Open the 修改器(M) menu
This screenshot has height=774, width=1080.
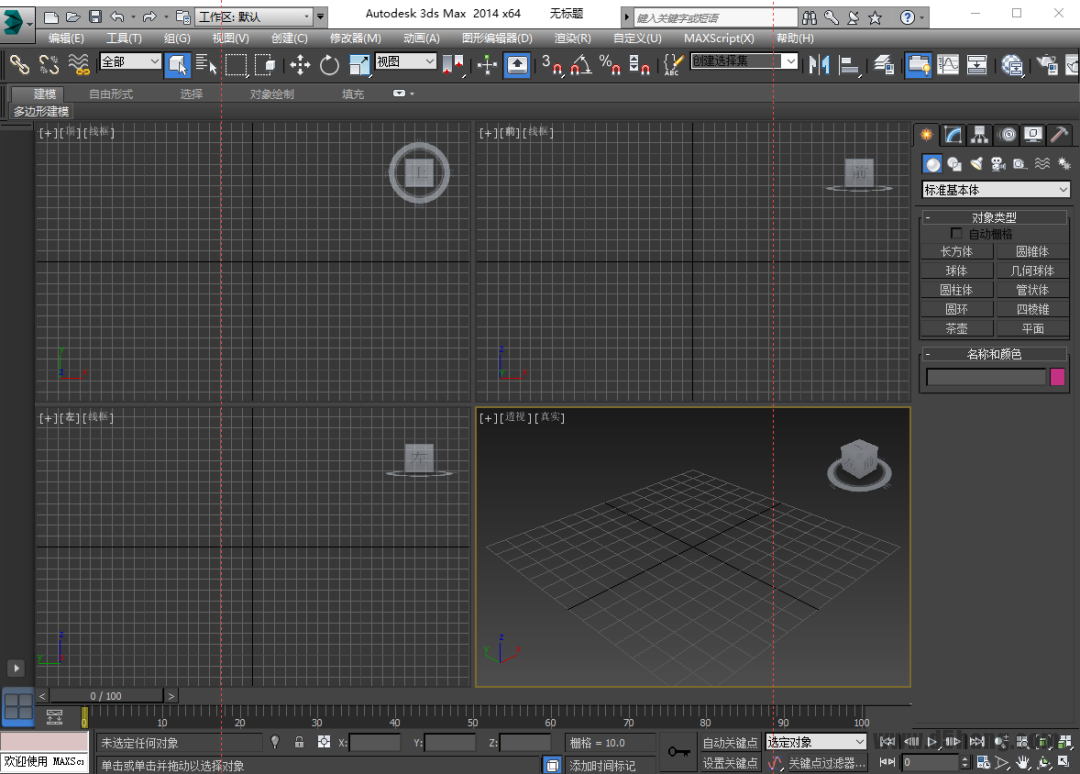(355, 39)
